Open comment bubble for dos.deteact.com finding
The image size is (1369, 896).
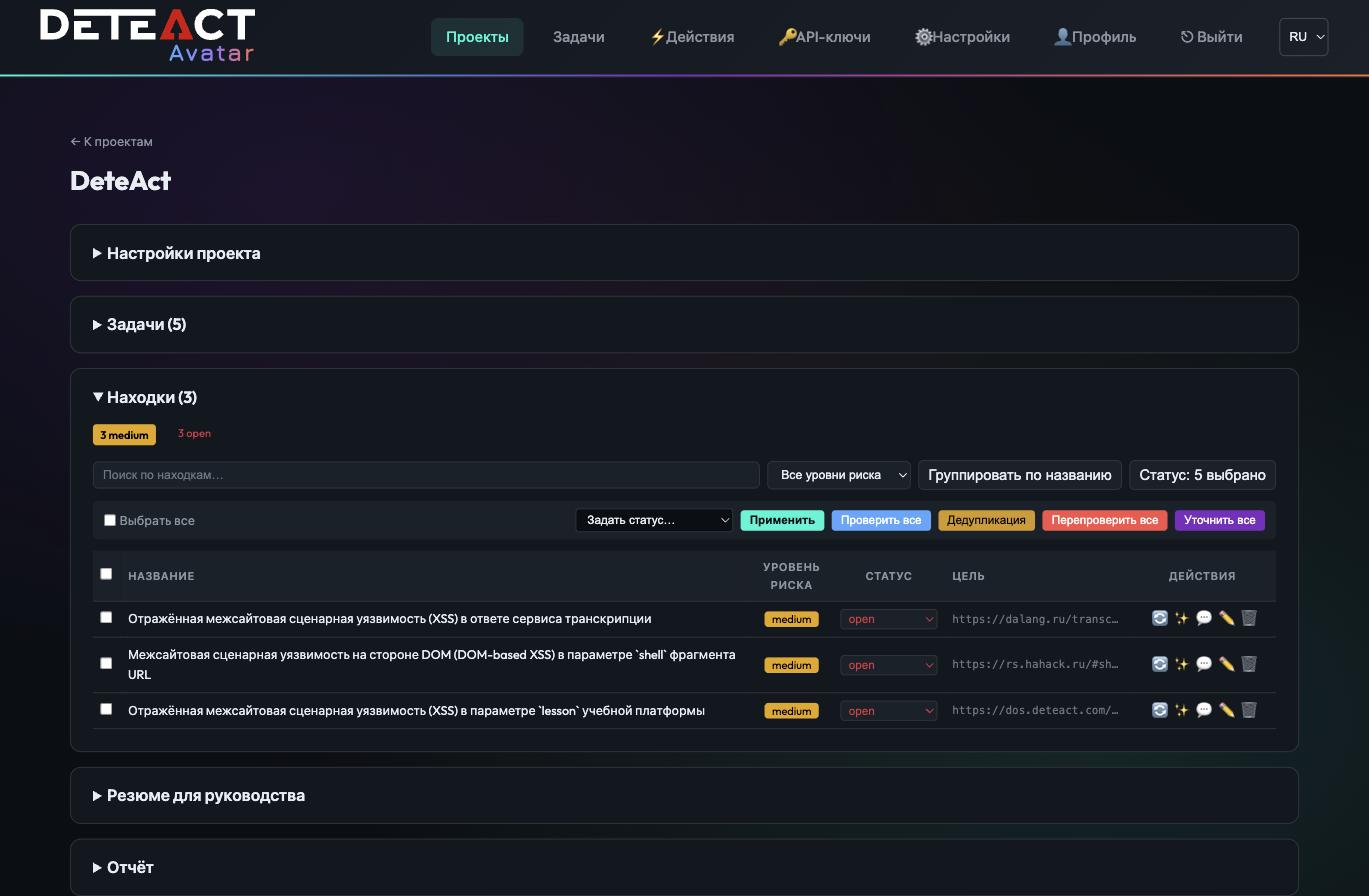point(1204,710)
